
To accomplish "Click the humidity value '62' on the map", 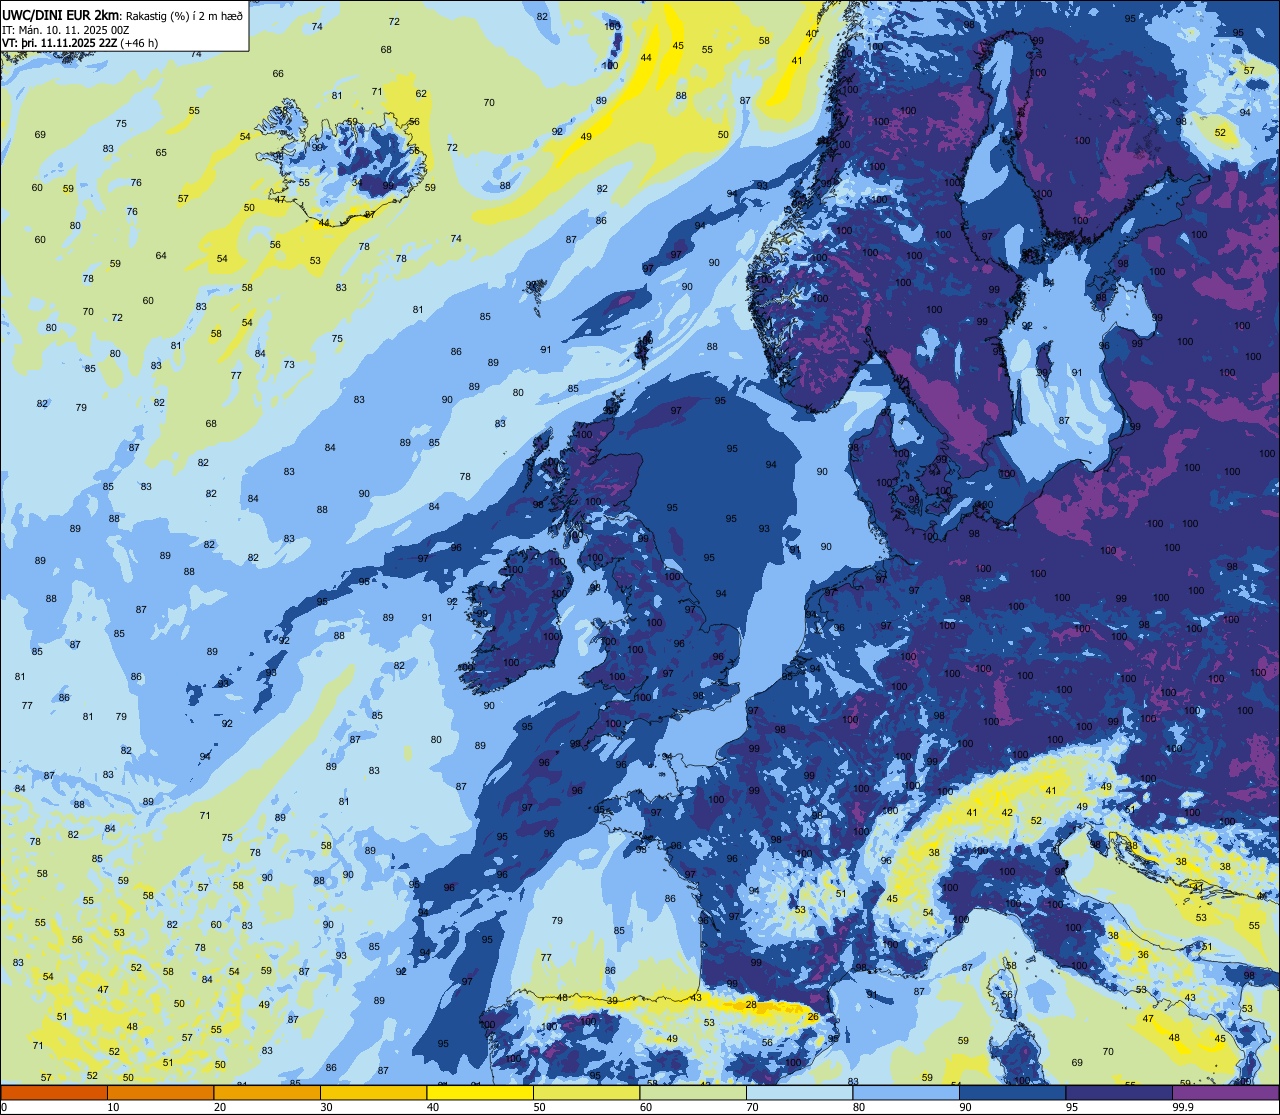I will coord(421,94).
